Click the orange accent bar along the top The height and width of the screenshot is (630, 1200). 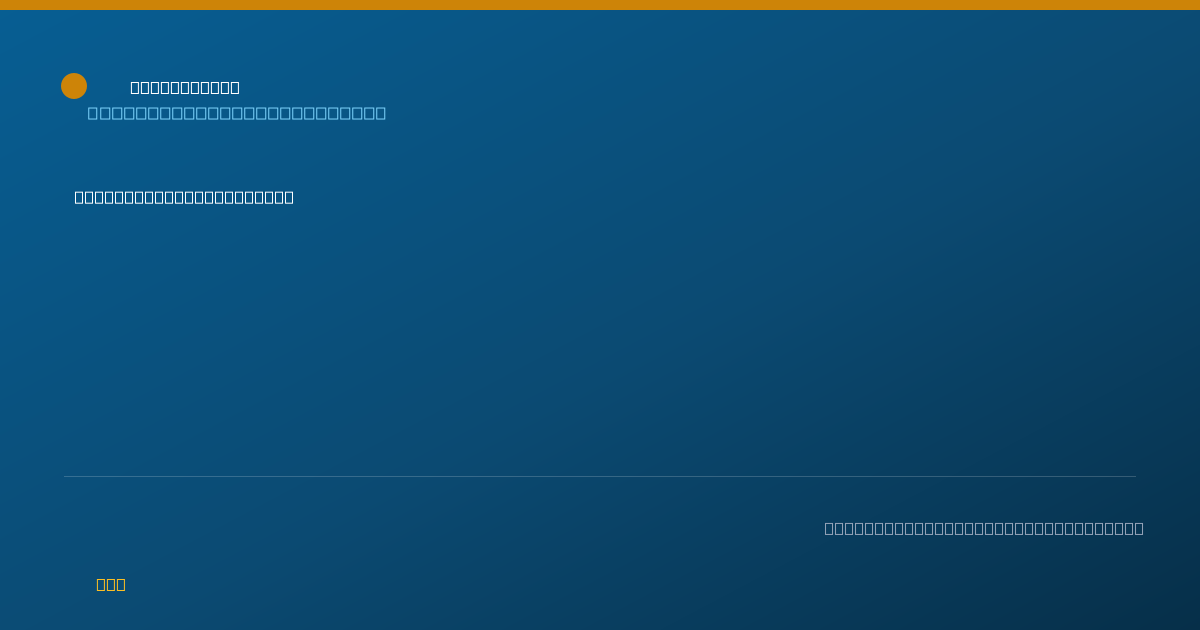[x=600, y=5]
